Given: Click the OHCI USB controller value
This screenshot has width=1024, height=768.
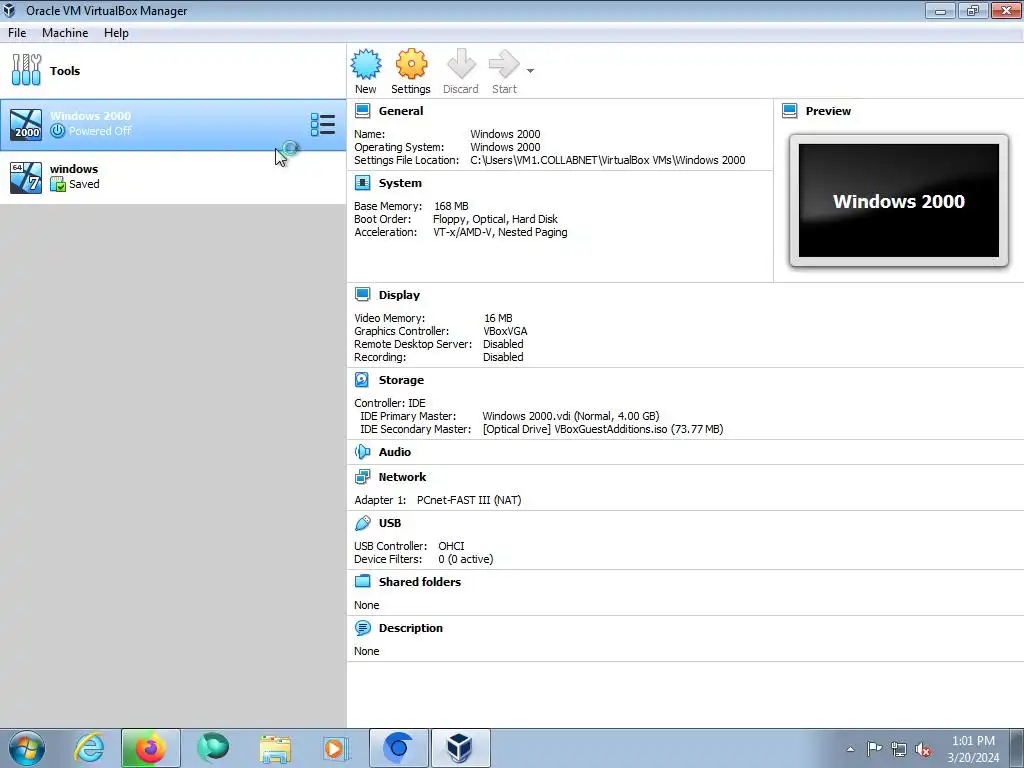Looking at the screenshot, I should pos(451,546).
